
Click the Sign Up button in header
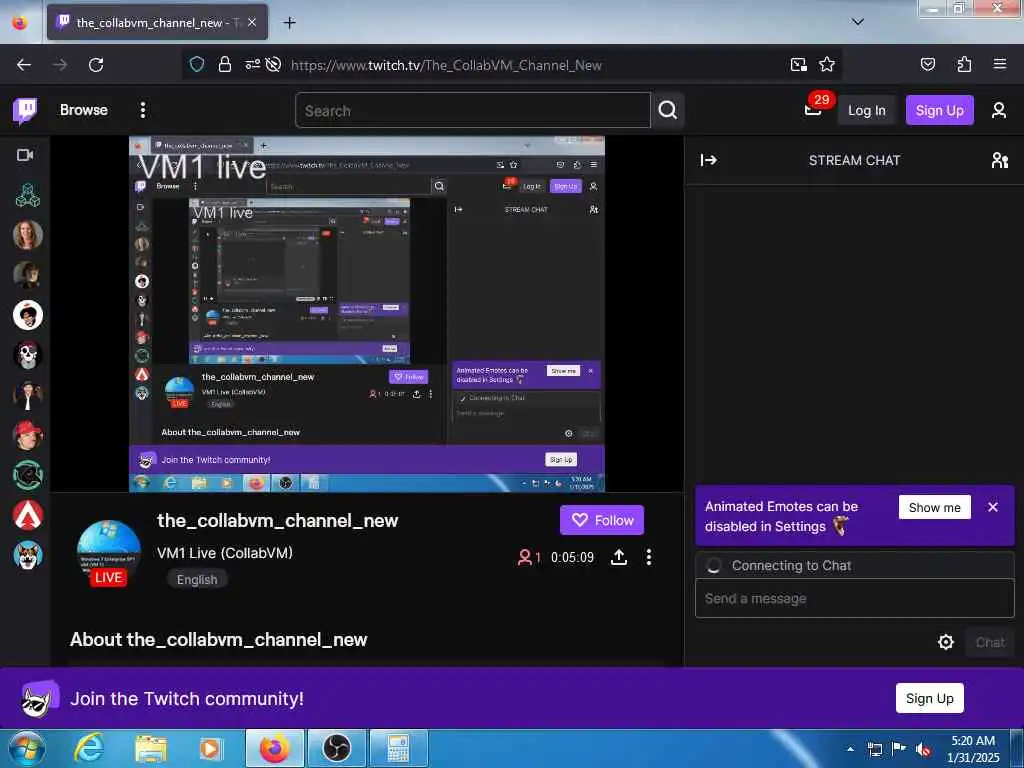(939, 110)
